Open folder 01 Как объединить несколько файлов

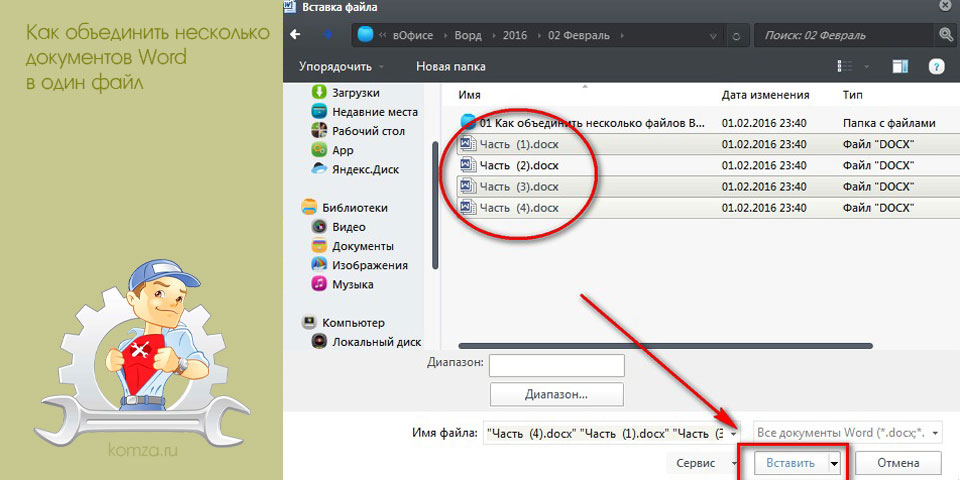pyautogui.click(x=593, y=123)
